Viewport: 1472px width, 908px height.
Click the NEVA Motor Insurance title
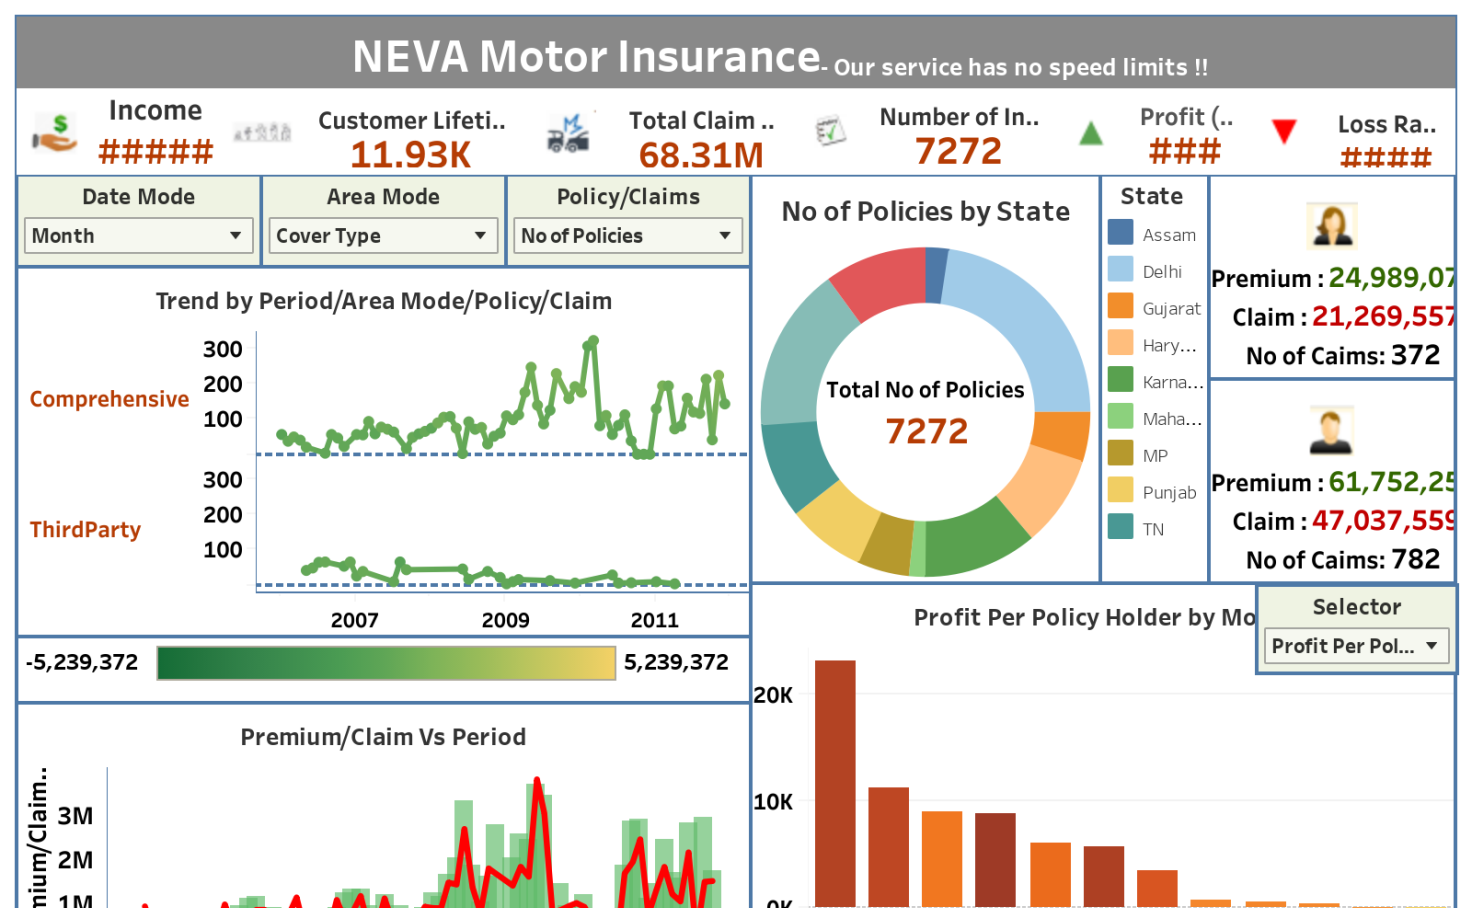(x=586, y=57)
